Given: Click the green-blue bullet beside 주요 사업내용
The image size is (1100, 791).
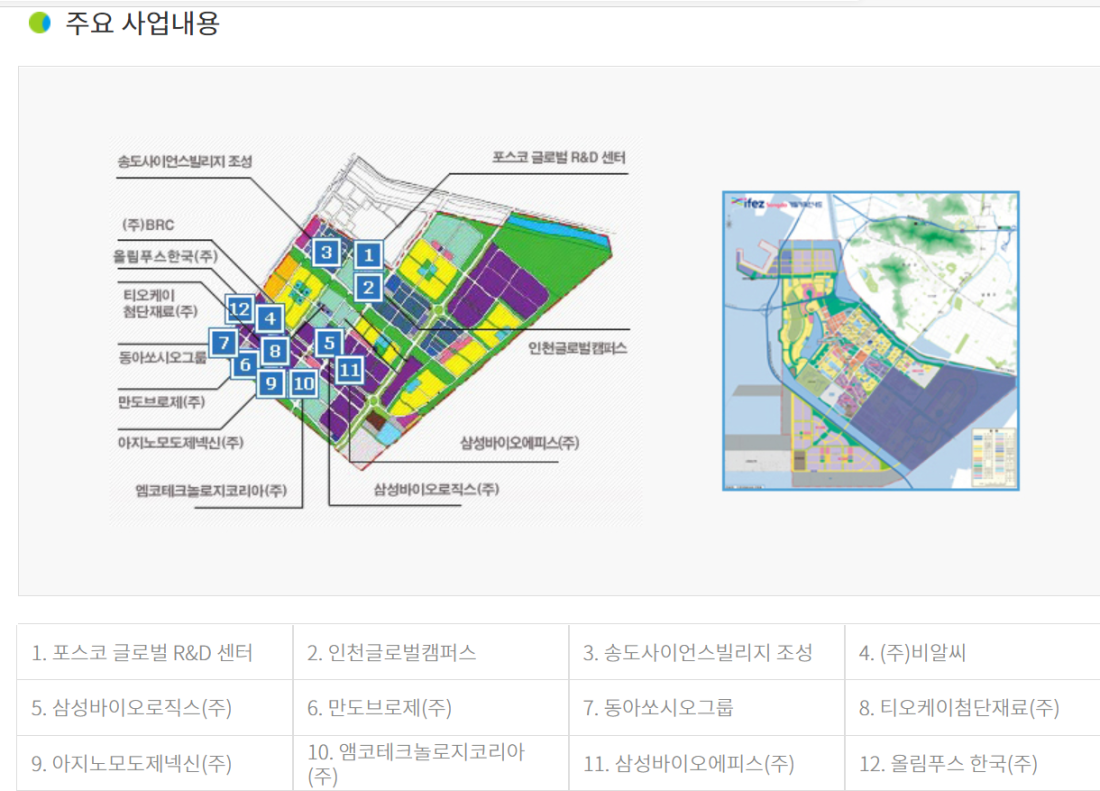Looking at the screenshot, I should pos(40,23).
